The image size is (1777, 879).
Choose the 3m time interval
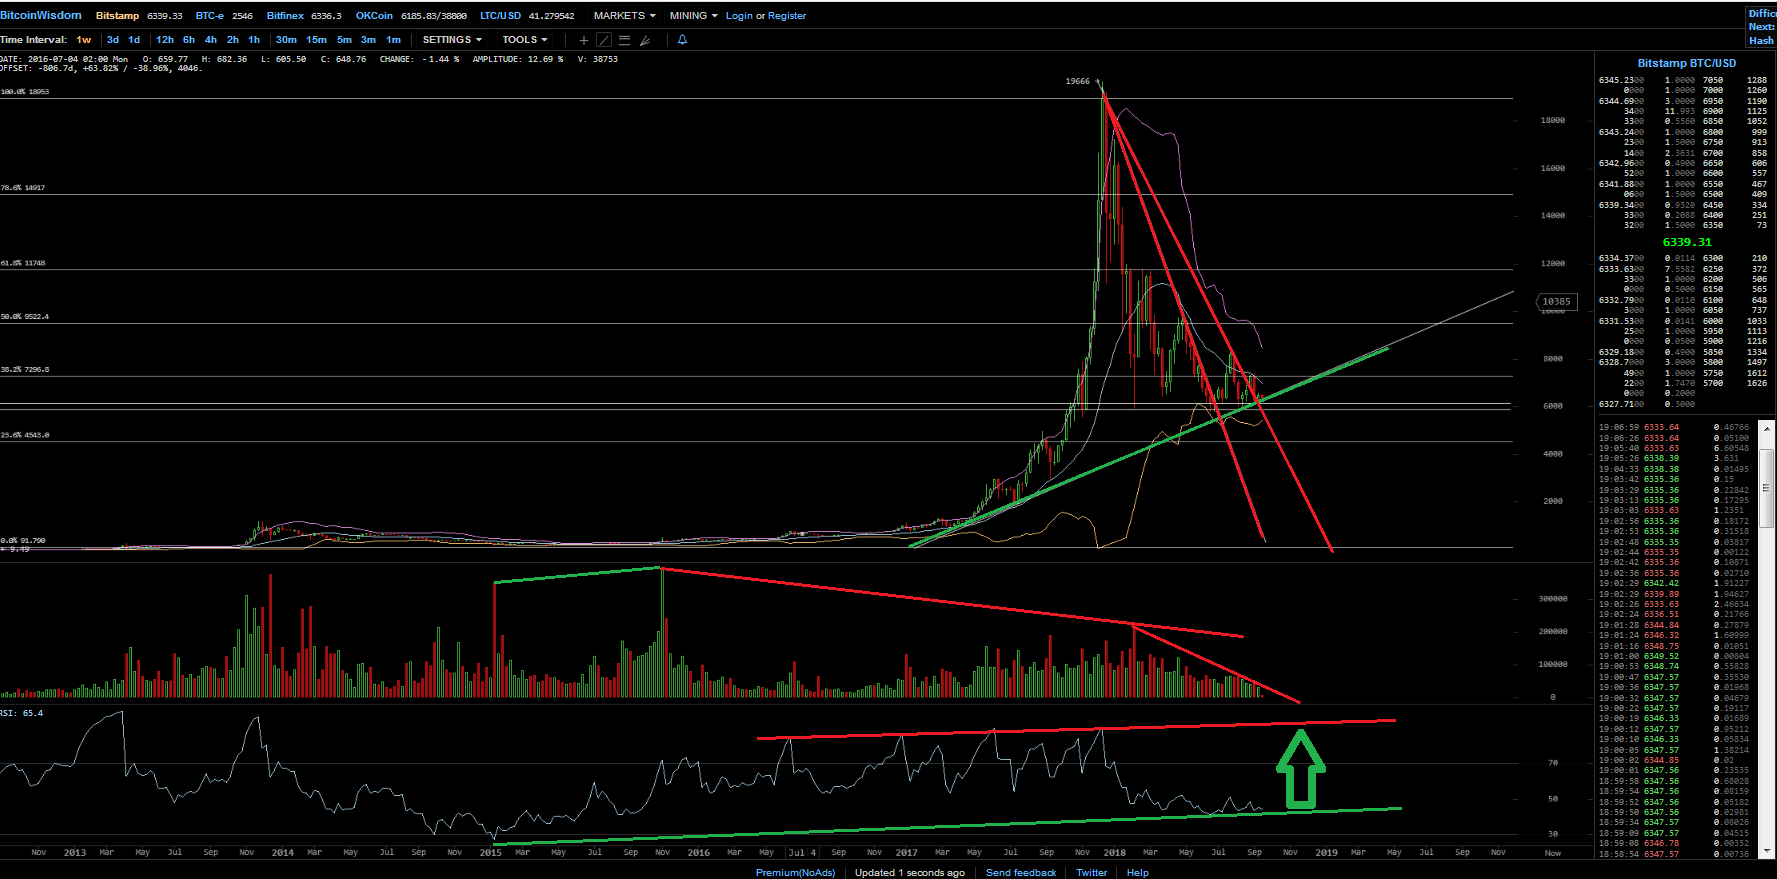pos(368,40)
